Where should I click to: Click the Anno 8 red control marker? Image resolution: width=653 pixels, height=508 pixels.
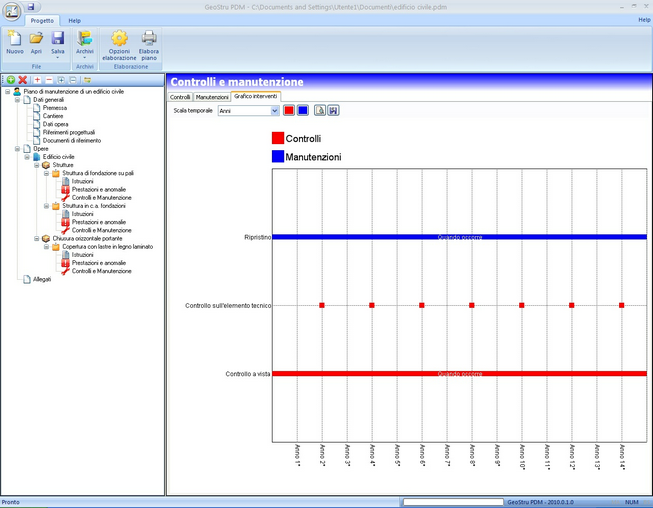471,305
